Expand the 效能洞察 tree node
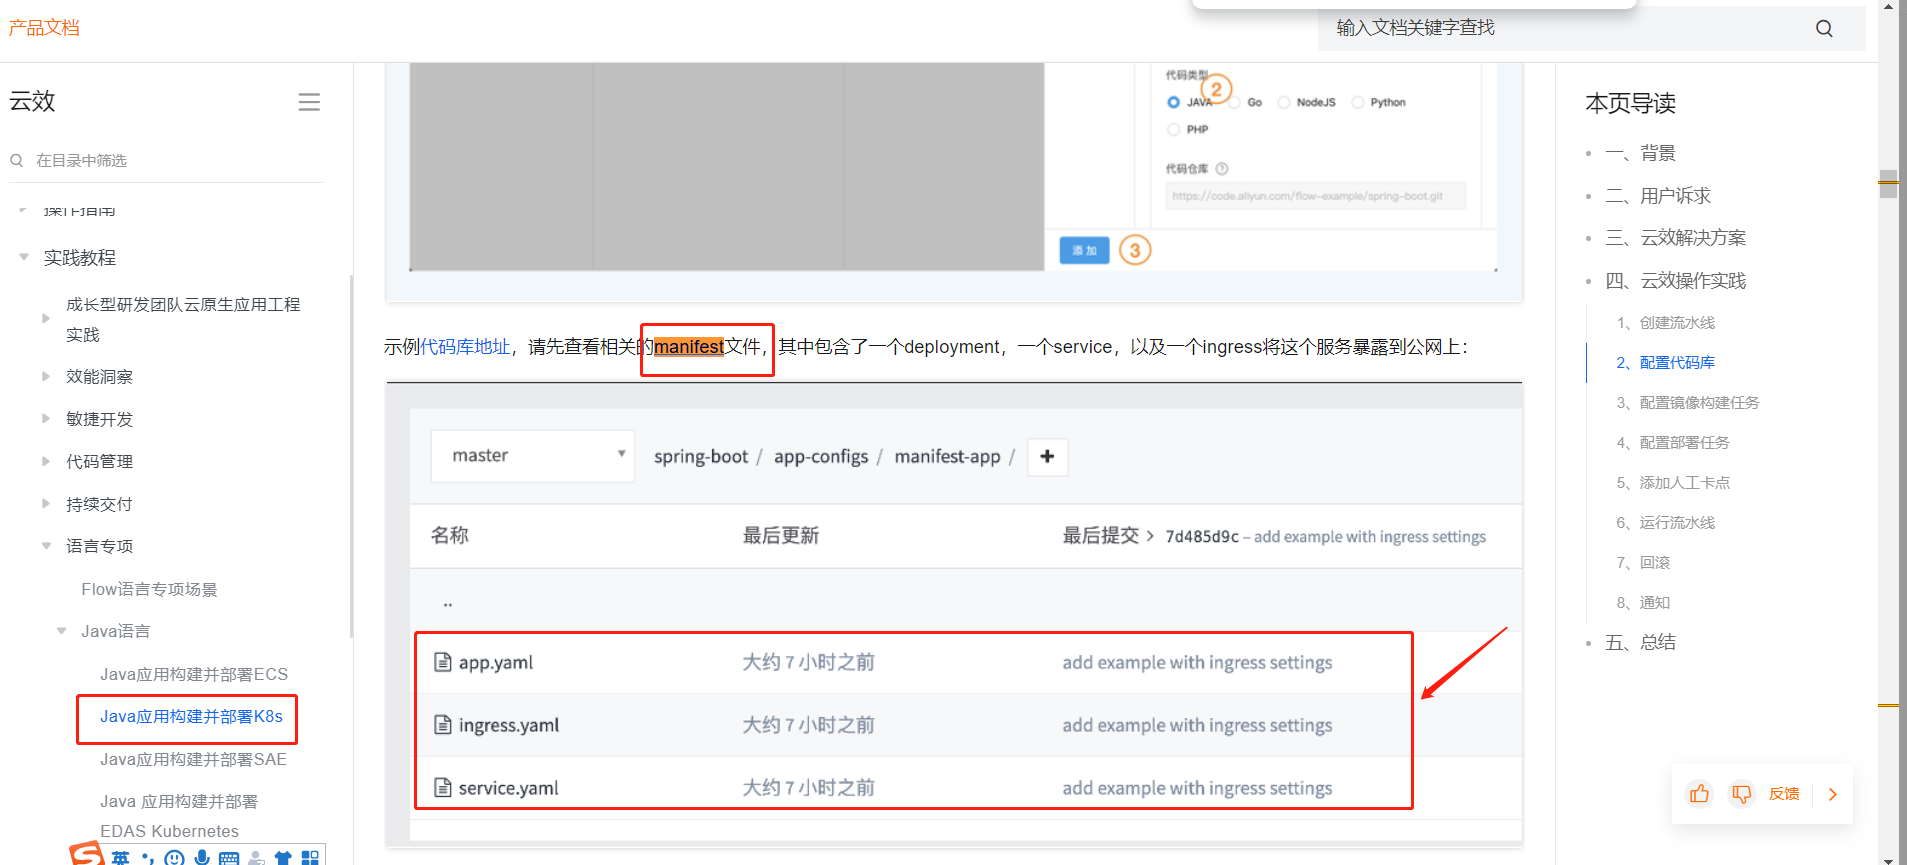Image resolution: width=1907 pixels, height=865 pixels. pos(46,376)
